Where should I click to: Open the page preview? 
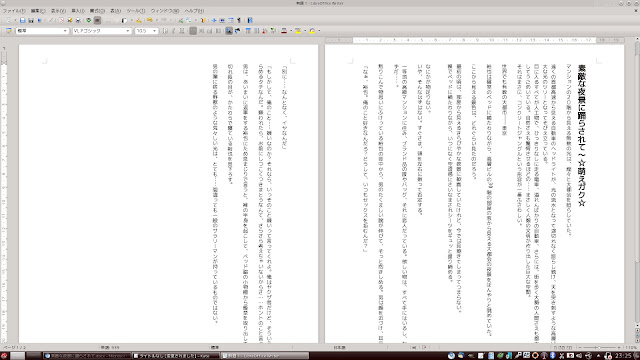[x=78, y=20]
